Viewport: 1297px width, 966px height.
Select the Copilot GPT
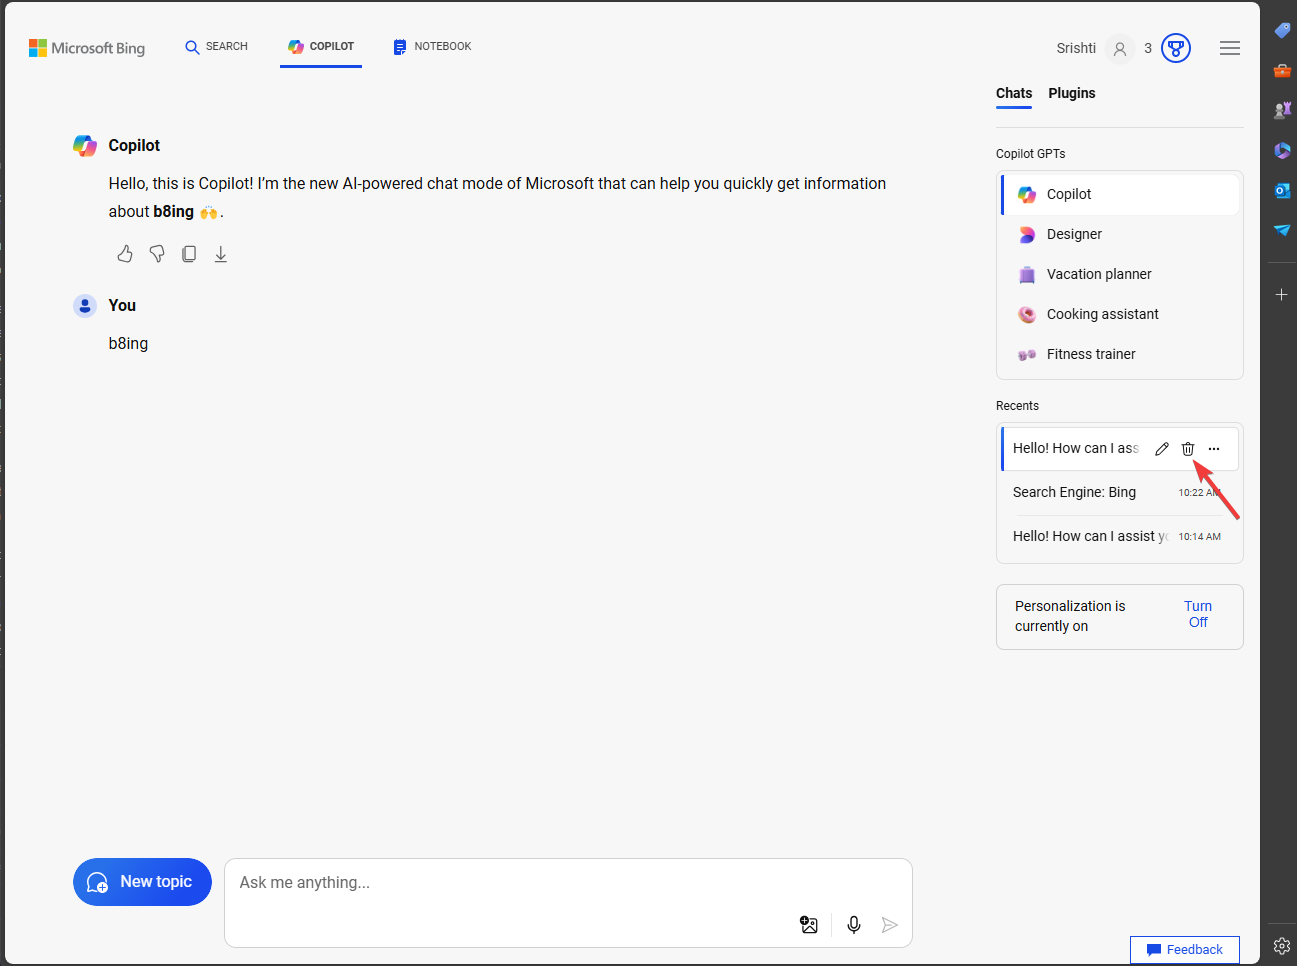click(1120, 194)
